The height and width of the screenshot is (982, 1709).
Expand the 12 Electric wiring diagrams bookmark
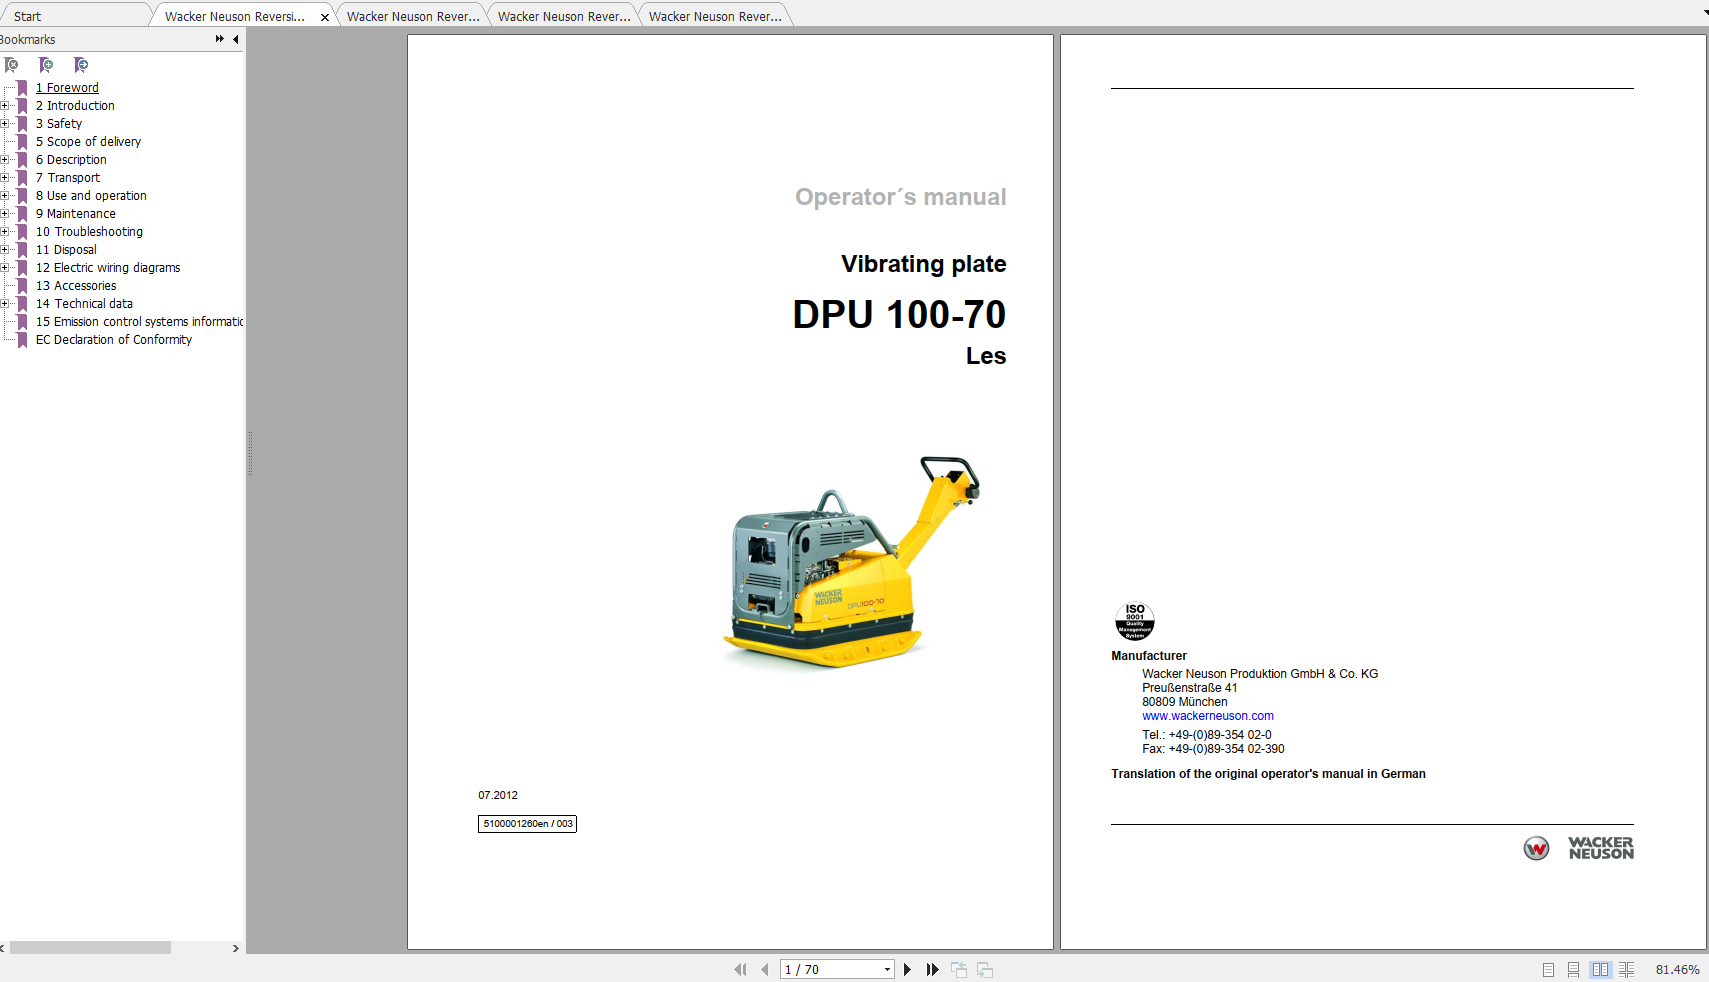pos(5,268)
